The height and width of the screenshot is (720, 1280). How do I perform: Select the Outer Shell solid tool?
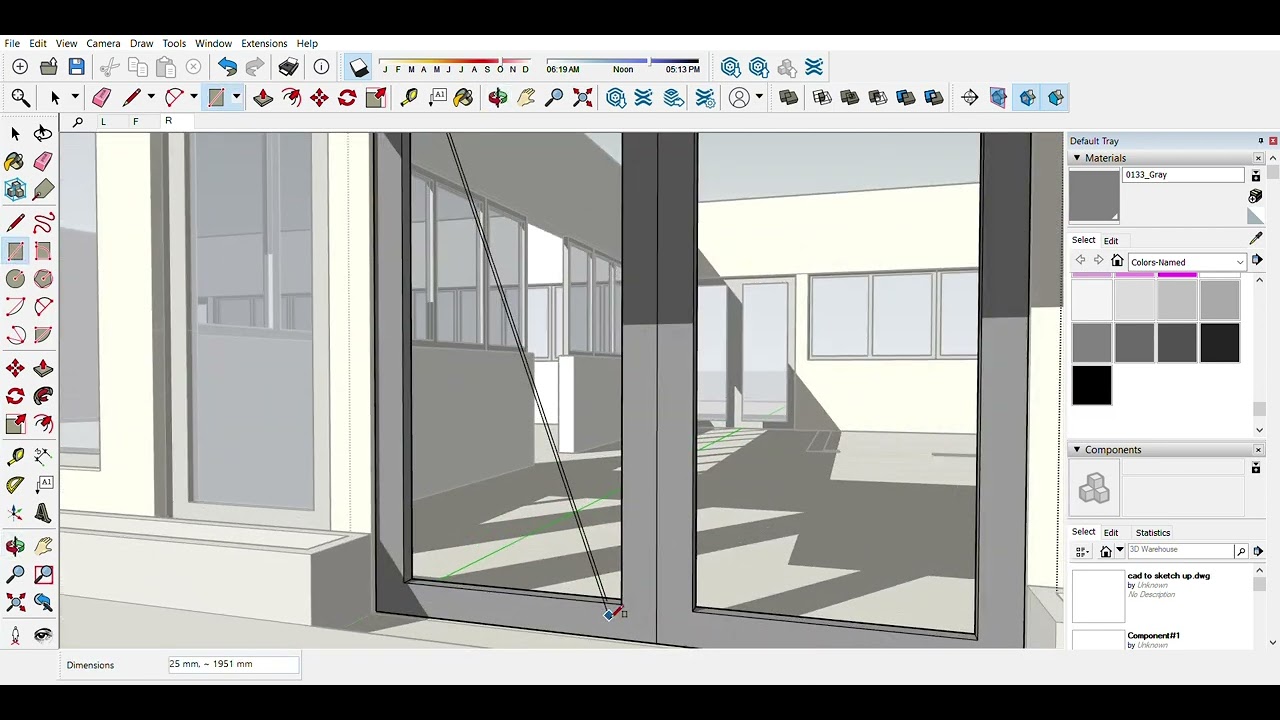pyautogui.click(x=788, y=97)
